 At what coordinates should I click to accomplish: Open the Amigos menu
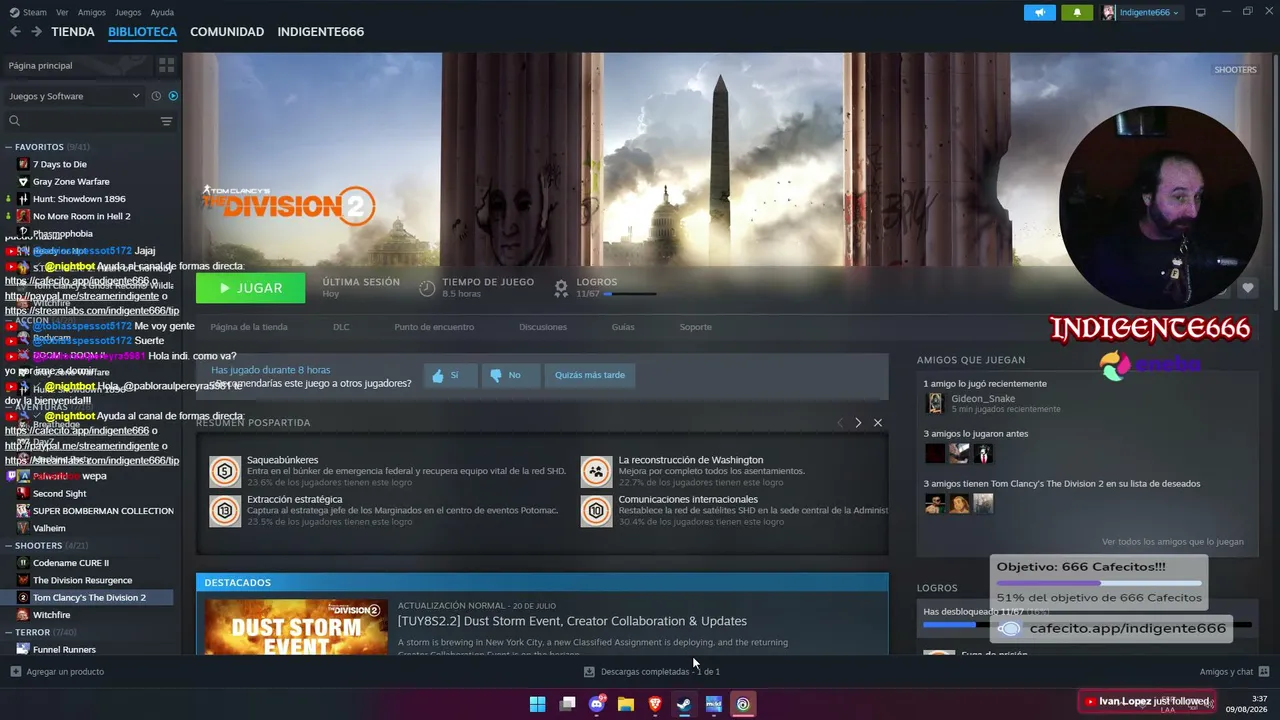91,13
